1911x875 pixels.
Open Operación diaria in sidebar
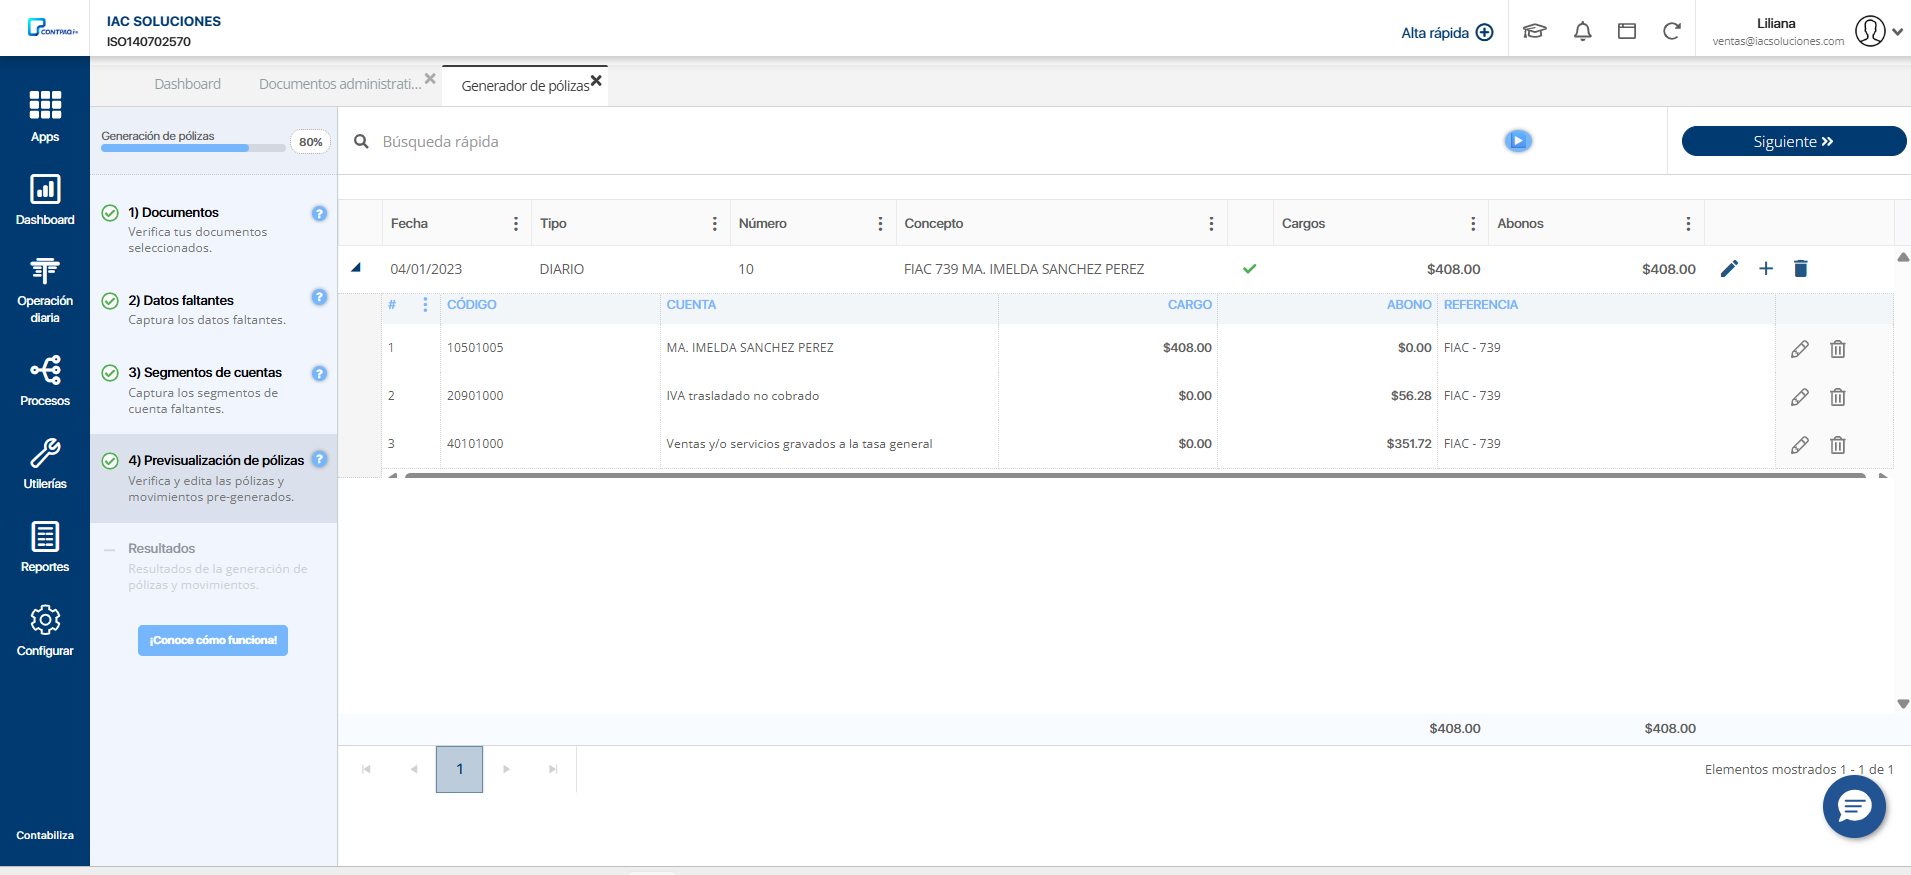click(x=45, y=290)
